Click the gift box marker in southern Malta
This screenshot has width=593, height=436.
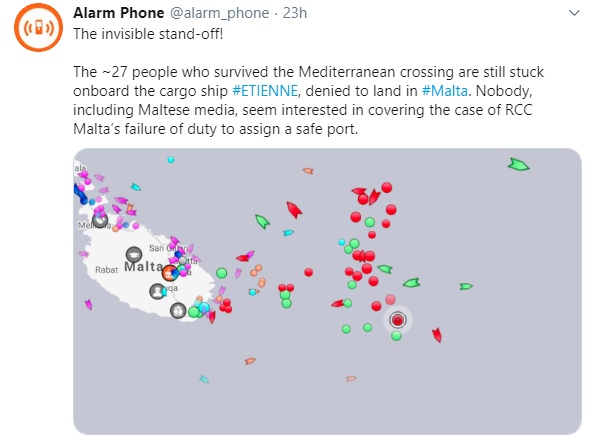(x=178, y=310)
